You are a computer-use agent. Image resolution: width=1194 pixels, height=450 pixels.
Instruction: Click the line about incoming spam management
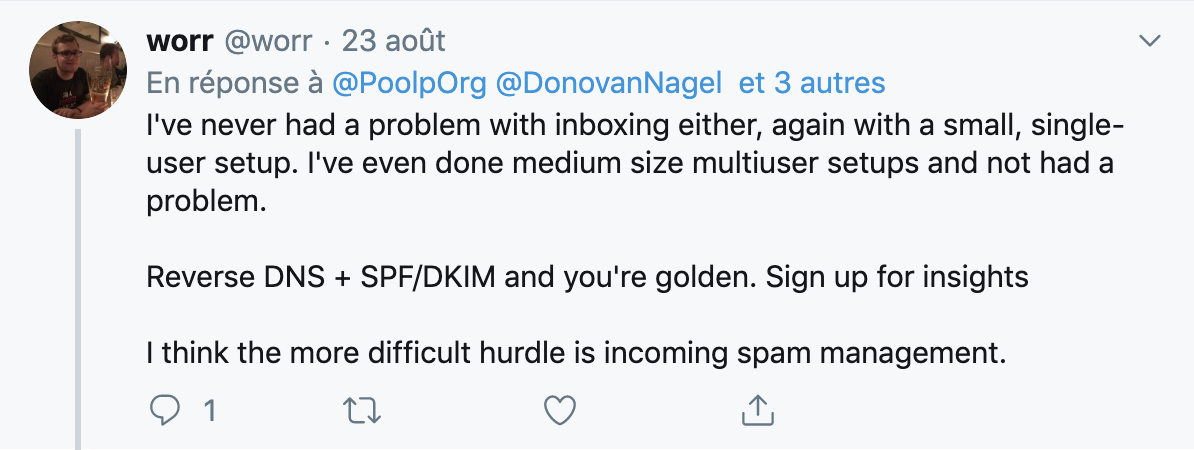click(576, 354)
